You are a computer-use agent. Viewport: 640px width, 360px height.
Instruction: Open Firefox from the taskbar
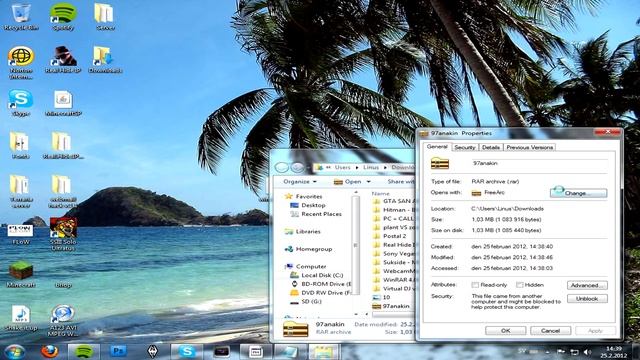tap(49, 351)
